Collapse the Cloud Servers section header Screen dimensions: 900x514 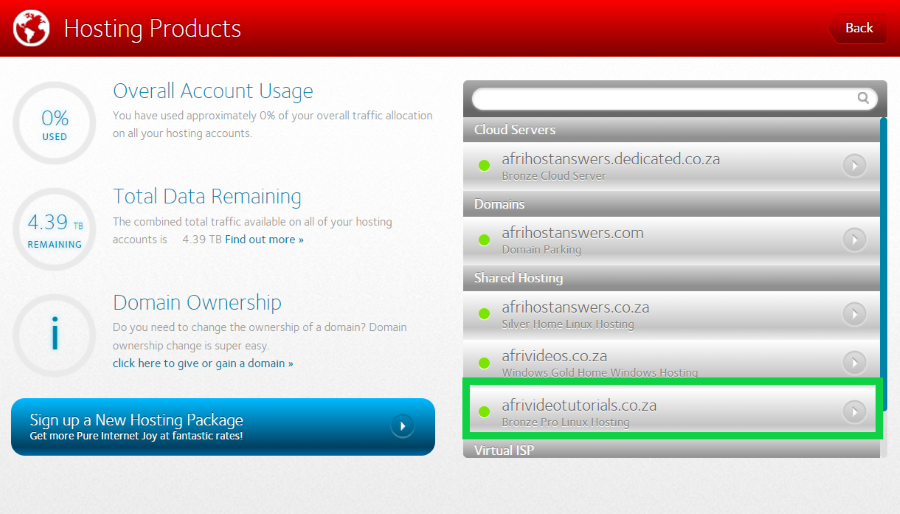click(x=670, y=130)
